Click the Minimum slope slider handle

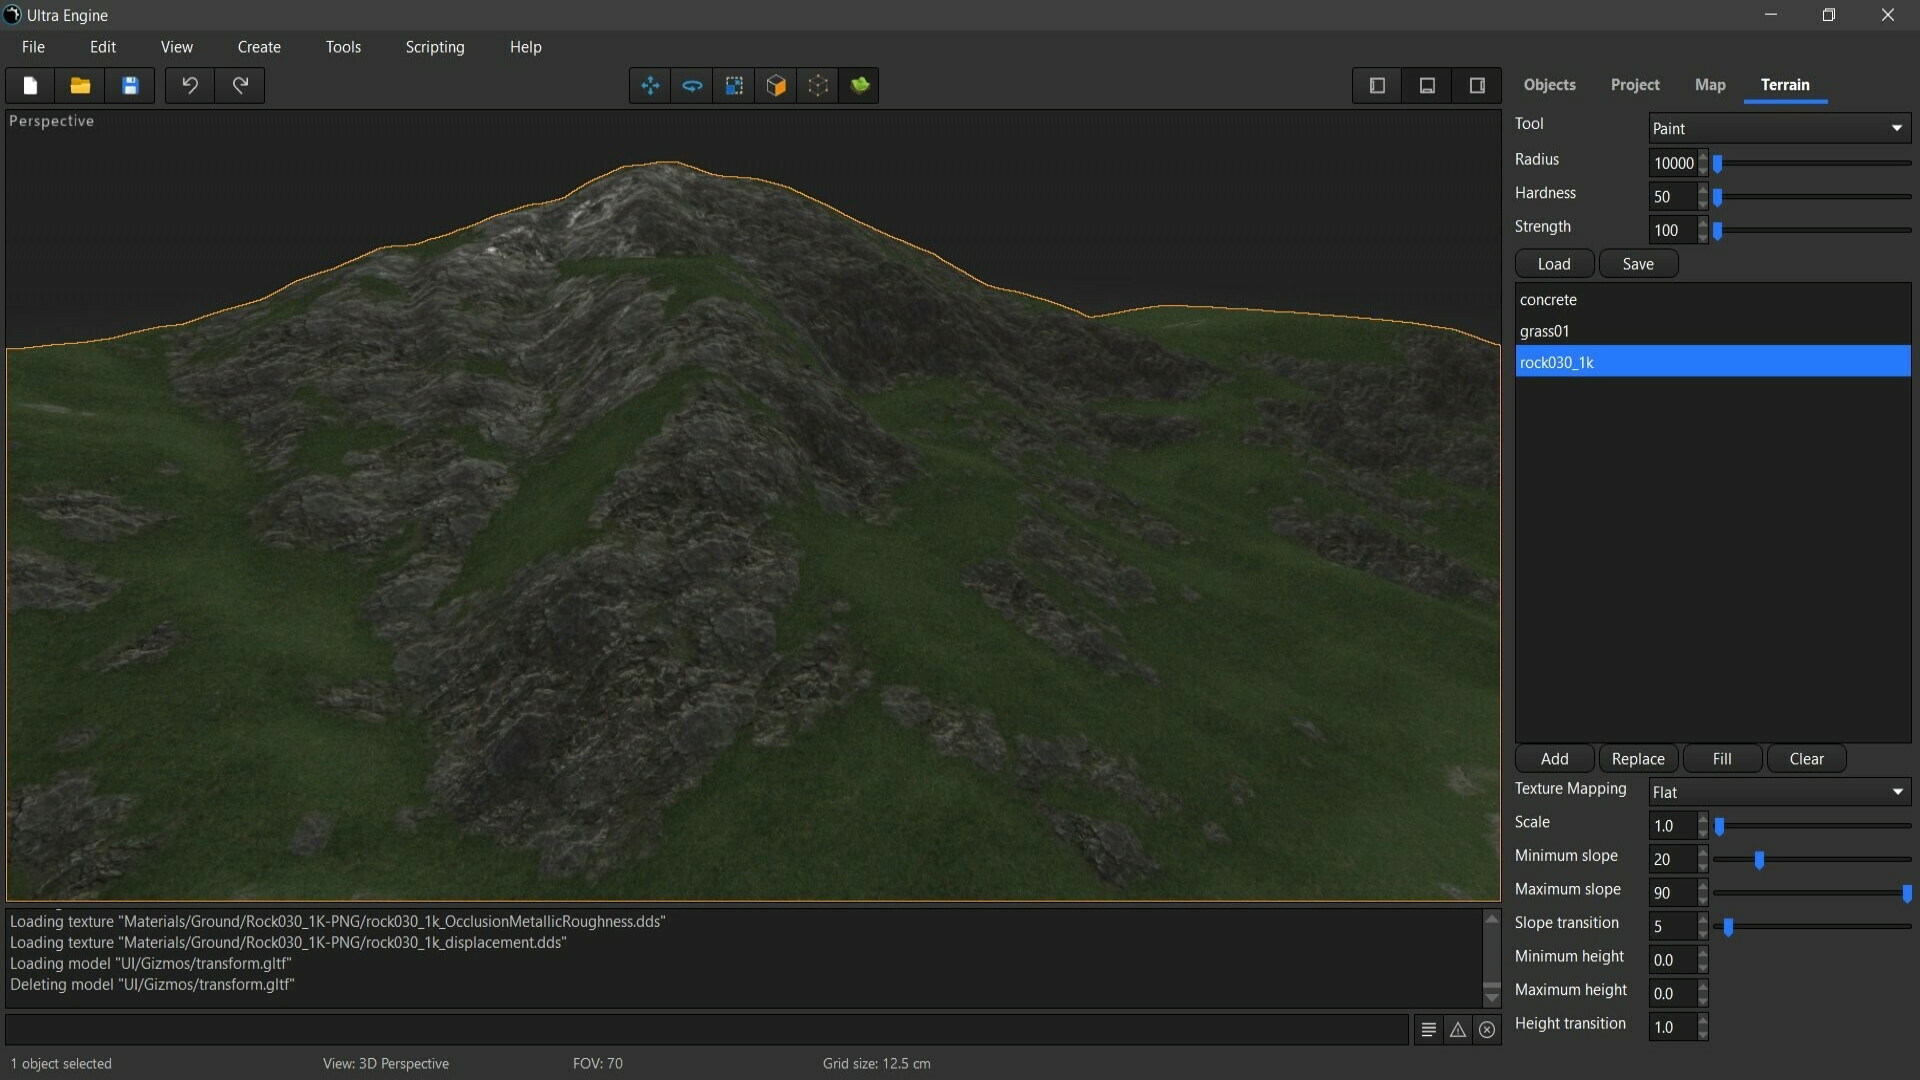[1759, 860]
